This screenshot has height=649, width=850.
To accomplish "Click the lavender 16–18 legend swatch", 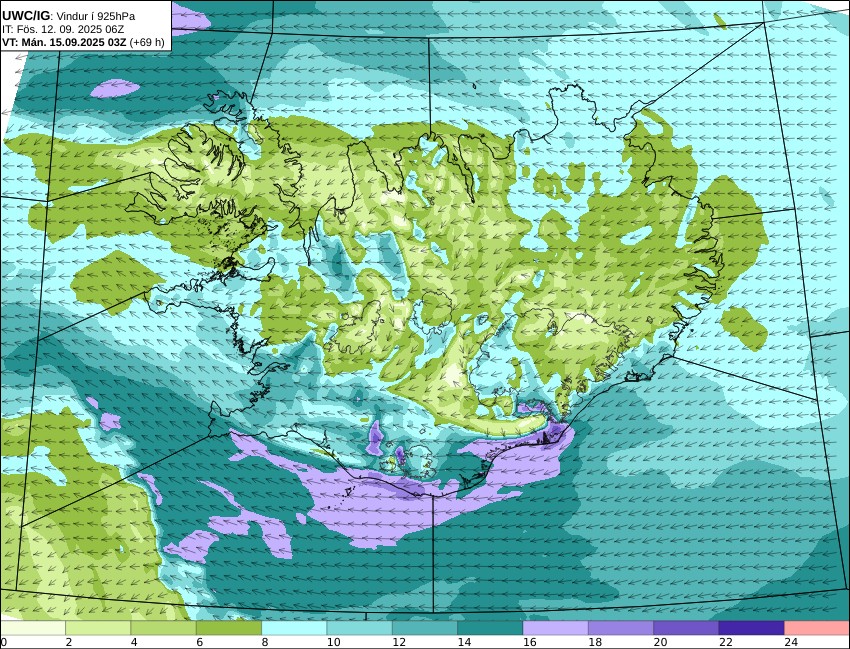I will pyautogui.click(x=556, y=628).
